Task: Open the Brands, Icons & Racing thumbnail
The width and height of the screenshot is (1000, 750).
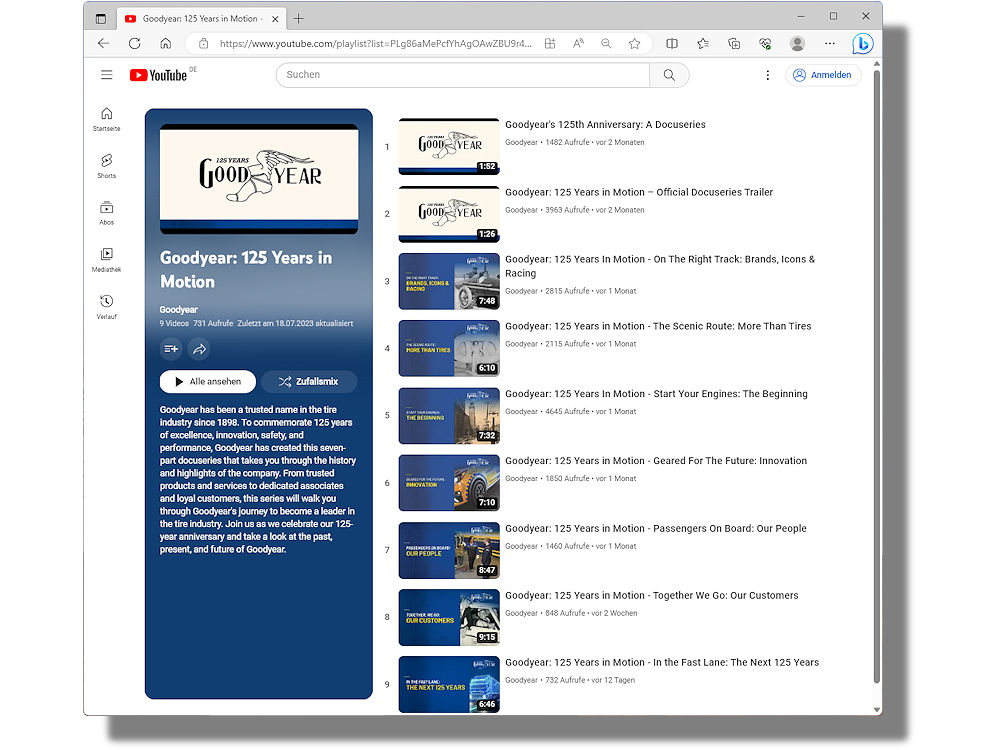Action: [449, 281]
